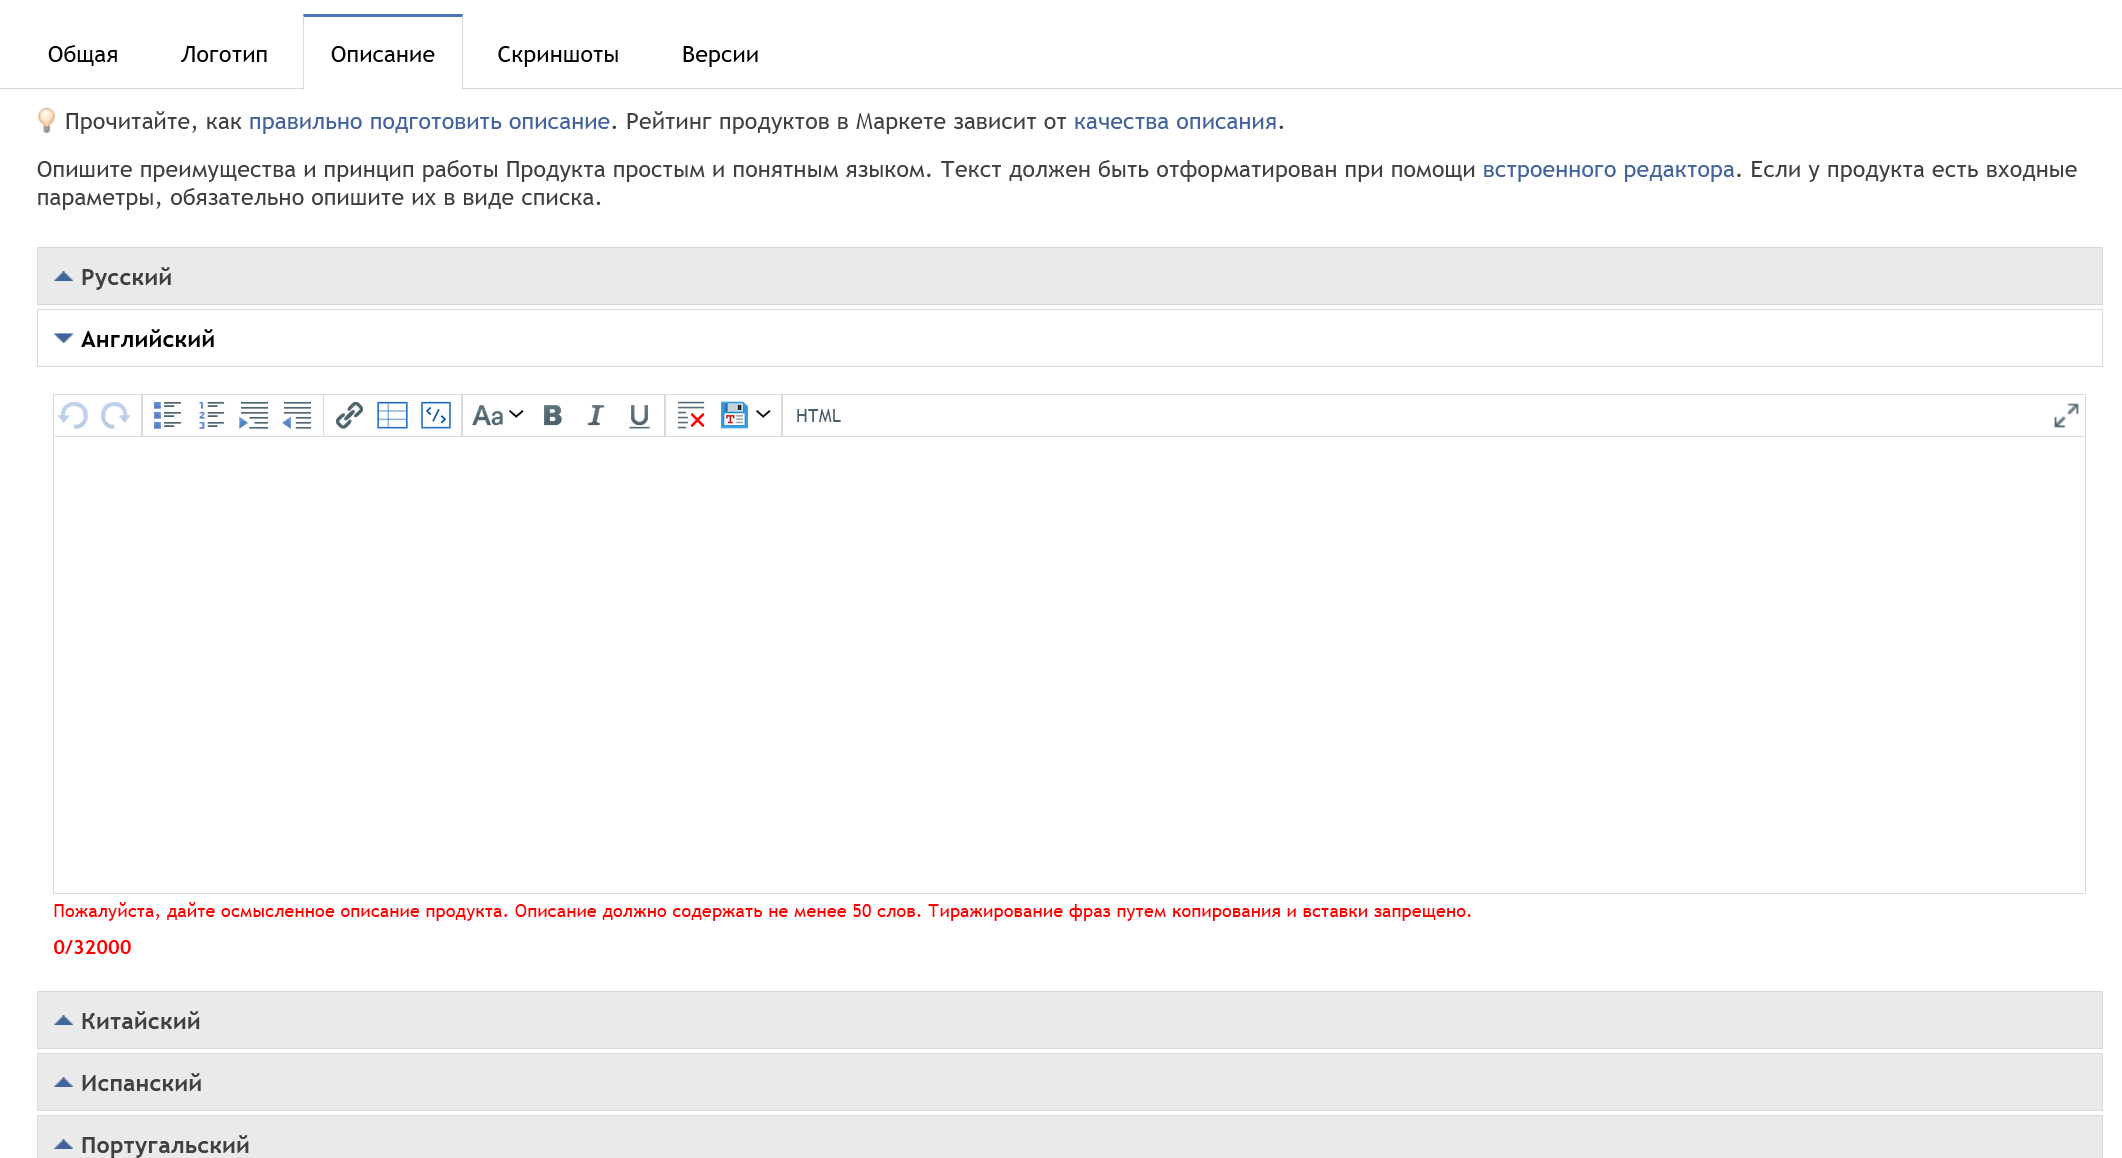Insert a bulleted list
The height and width of the screenshot is (1158, 2122).
coord(167,415)
